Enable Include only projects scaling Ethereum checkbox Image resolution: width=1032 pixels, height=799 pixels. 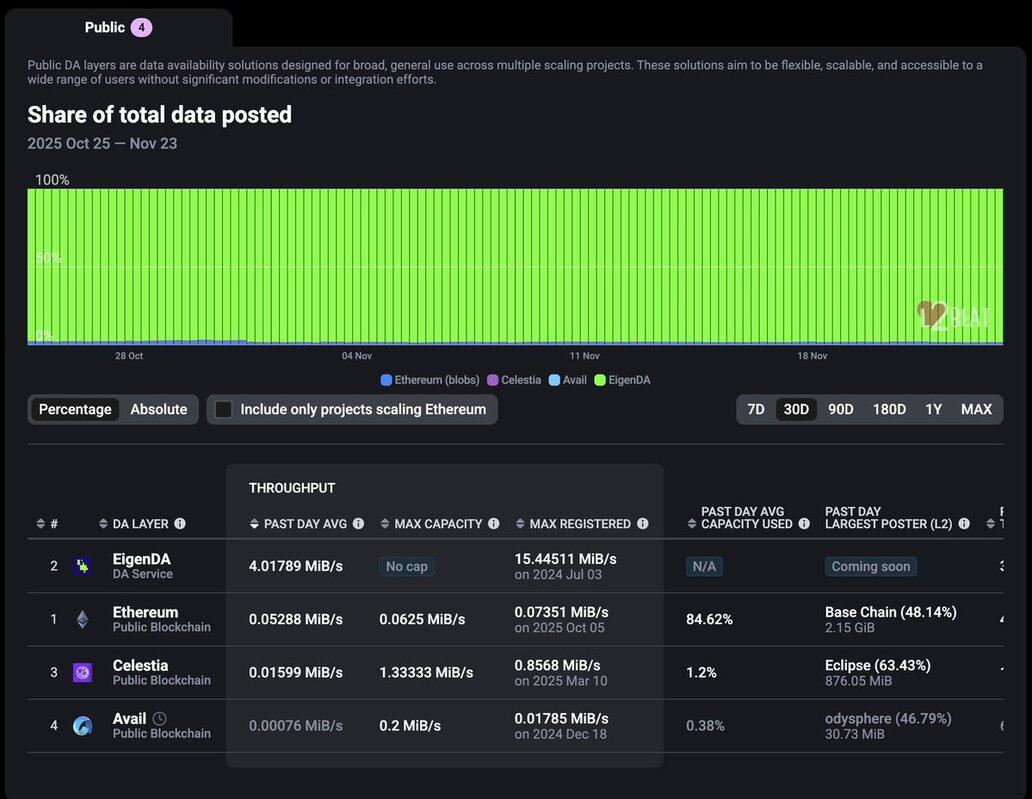click(224, 409)
